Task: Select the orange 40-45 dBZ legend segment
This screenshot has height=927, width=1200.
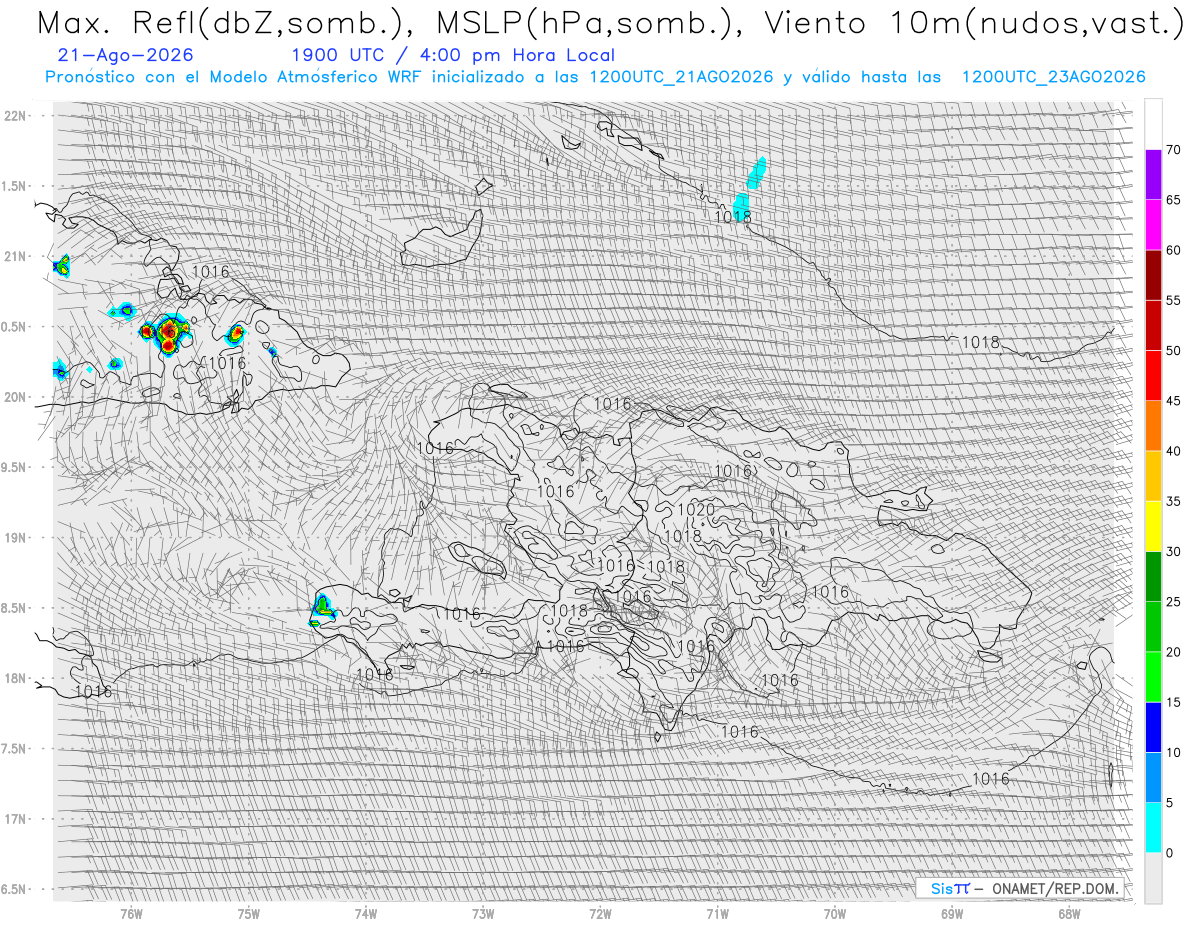Action: click(x=1153, y=426)
